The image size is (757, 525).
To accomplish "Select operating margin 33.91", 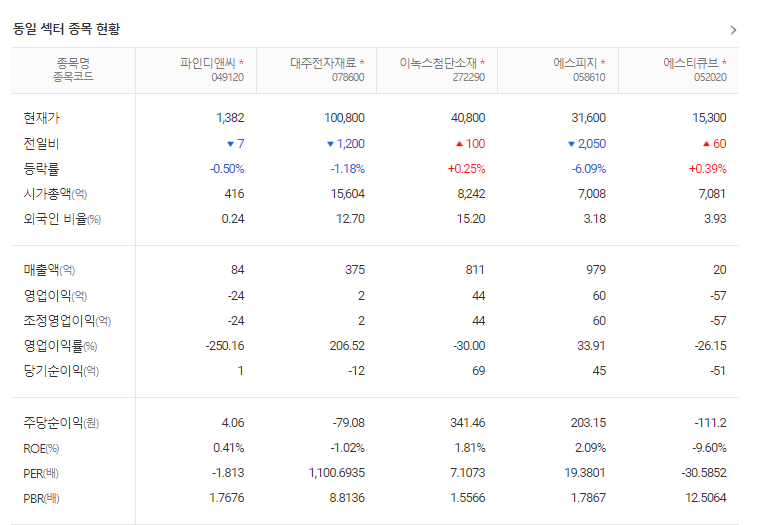I will 591,346.
